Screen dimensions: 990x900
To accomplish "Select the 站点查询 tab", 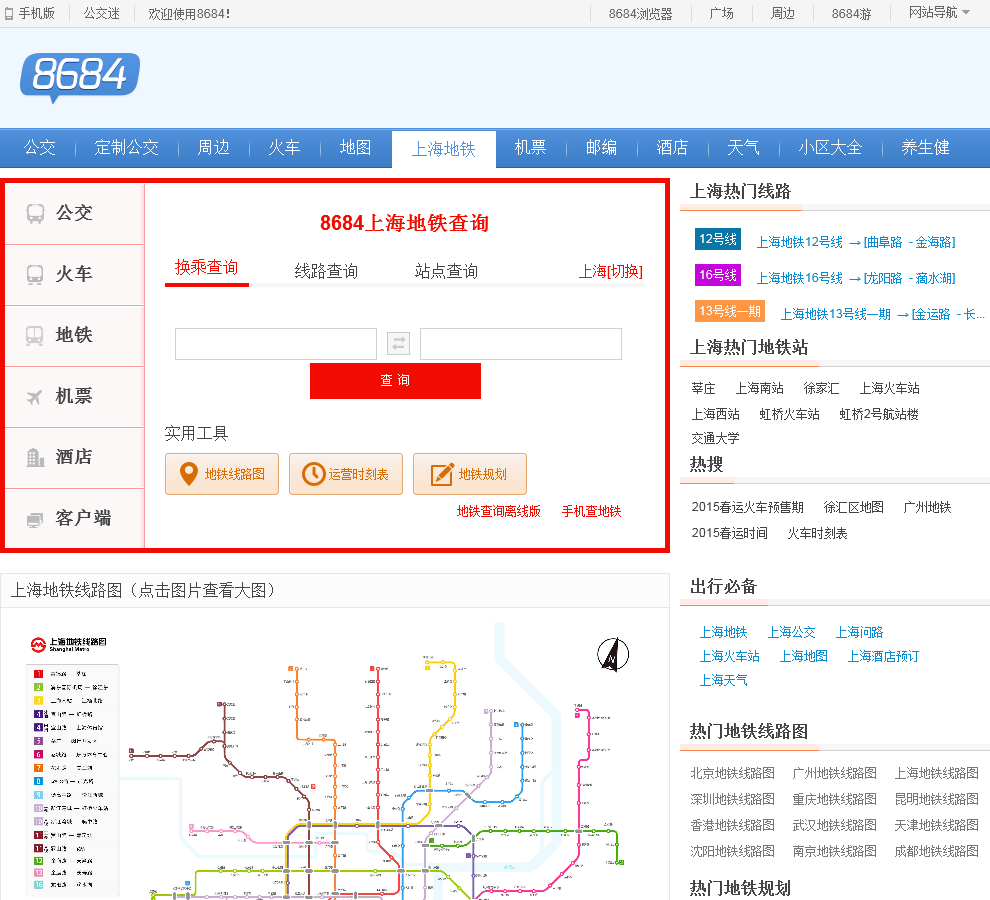I will pos(446,272).
